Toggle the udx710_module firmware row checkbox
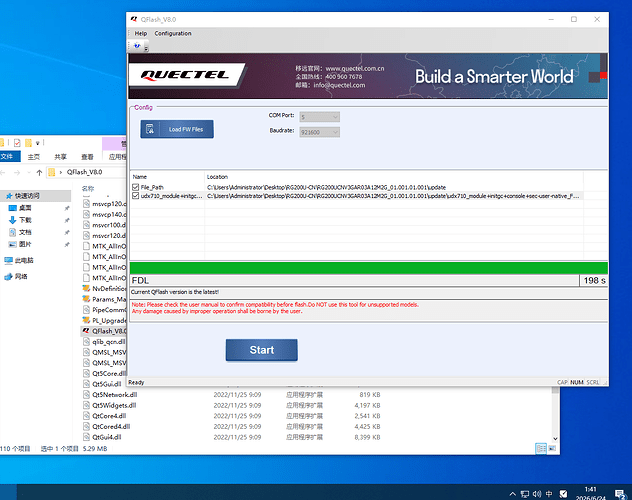This screenshot has height=500, width=632. 135,196
